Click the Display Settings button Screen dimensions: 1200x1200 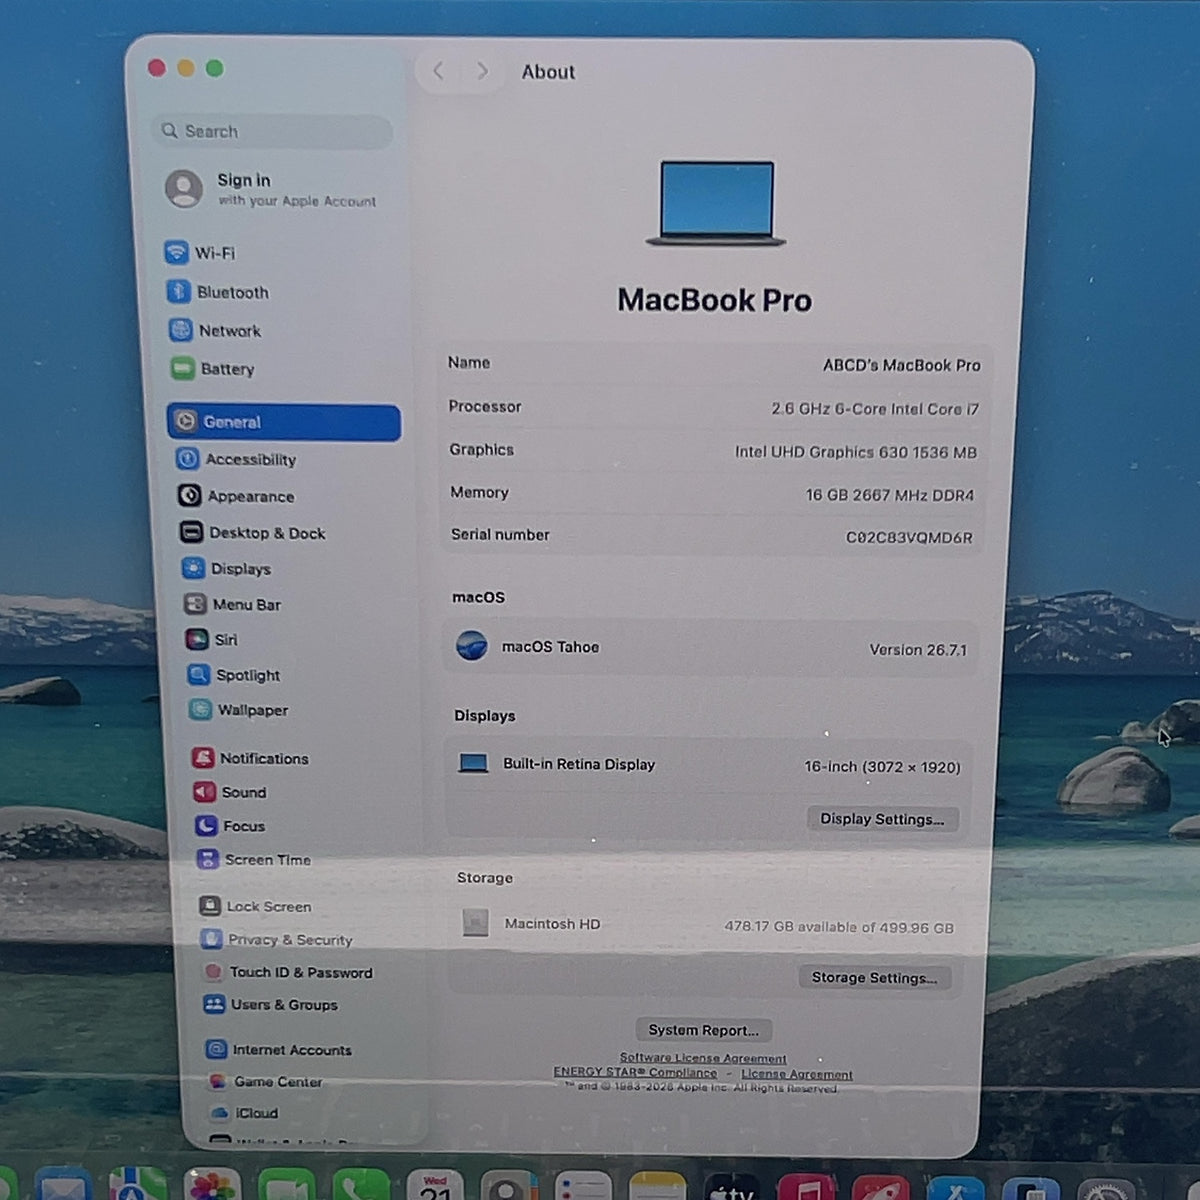[882, 819]
